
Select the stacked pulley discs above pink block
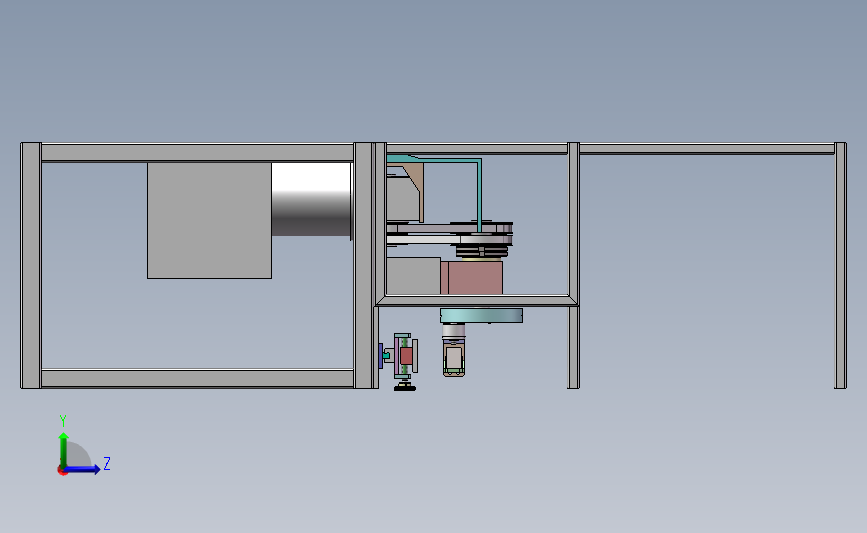tap(482, 252)
